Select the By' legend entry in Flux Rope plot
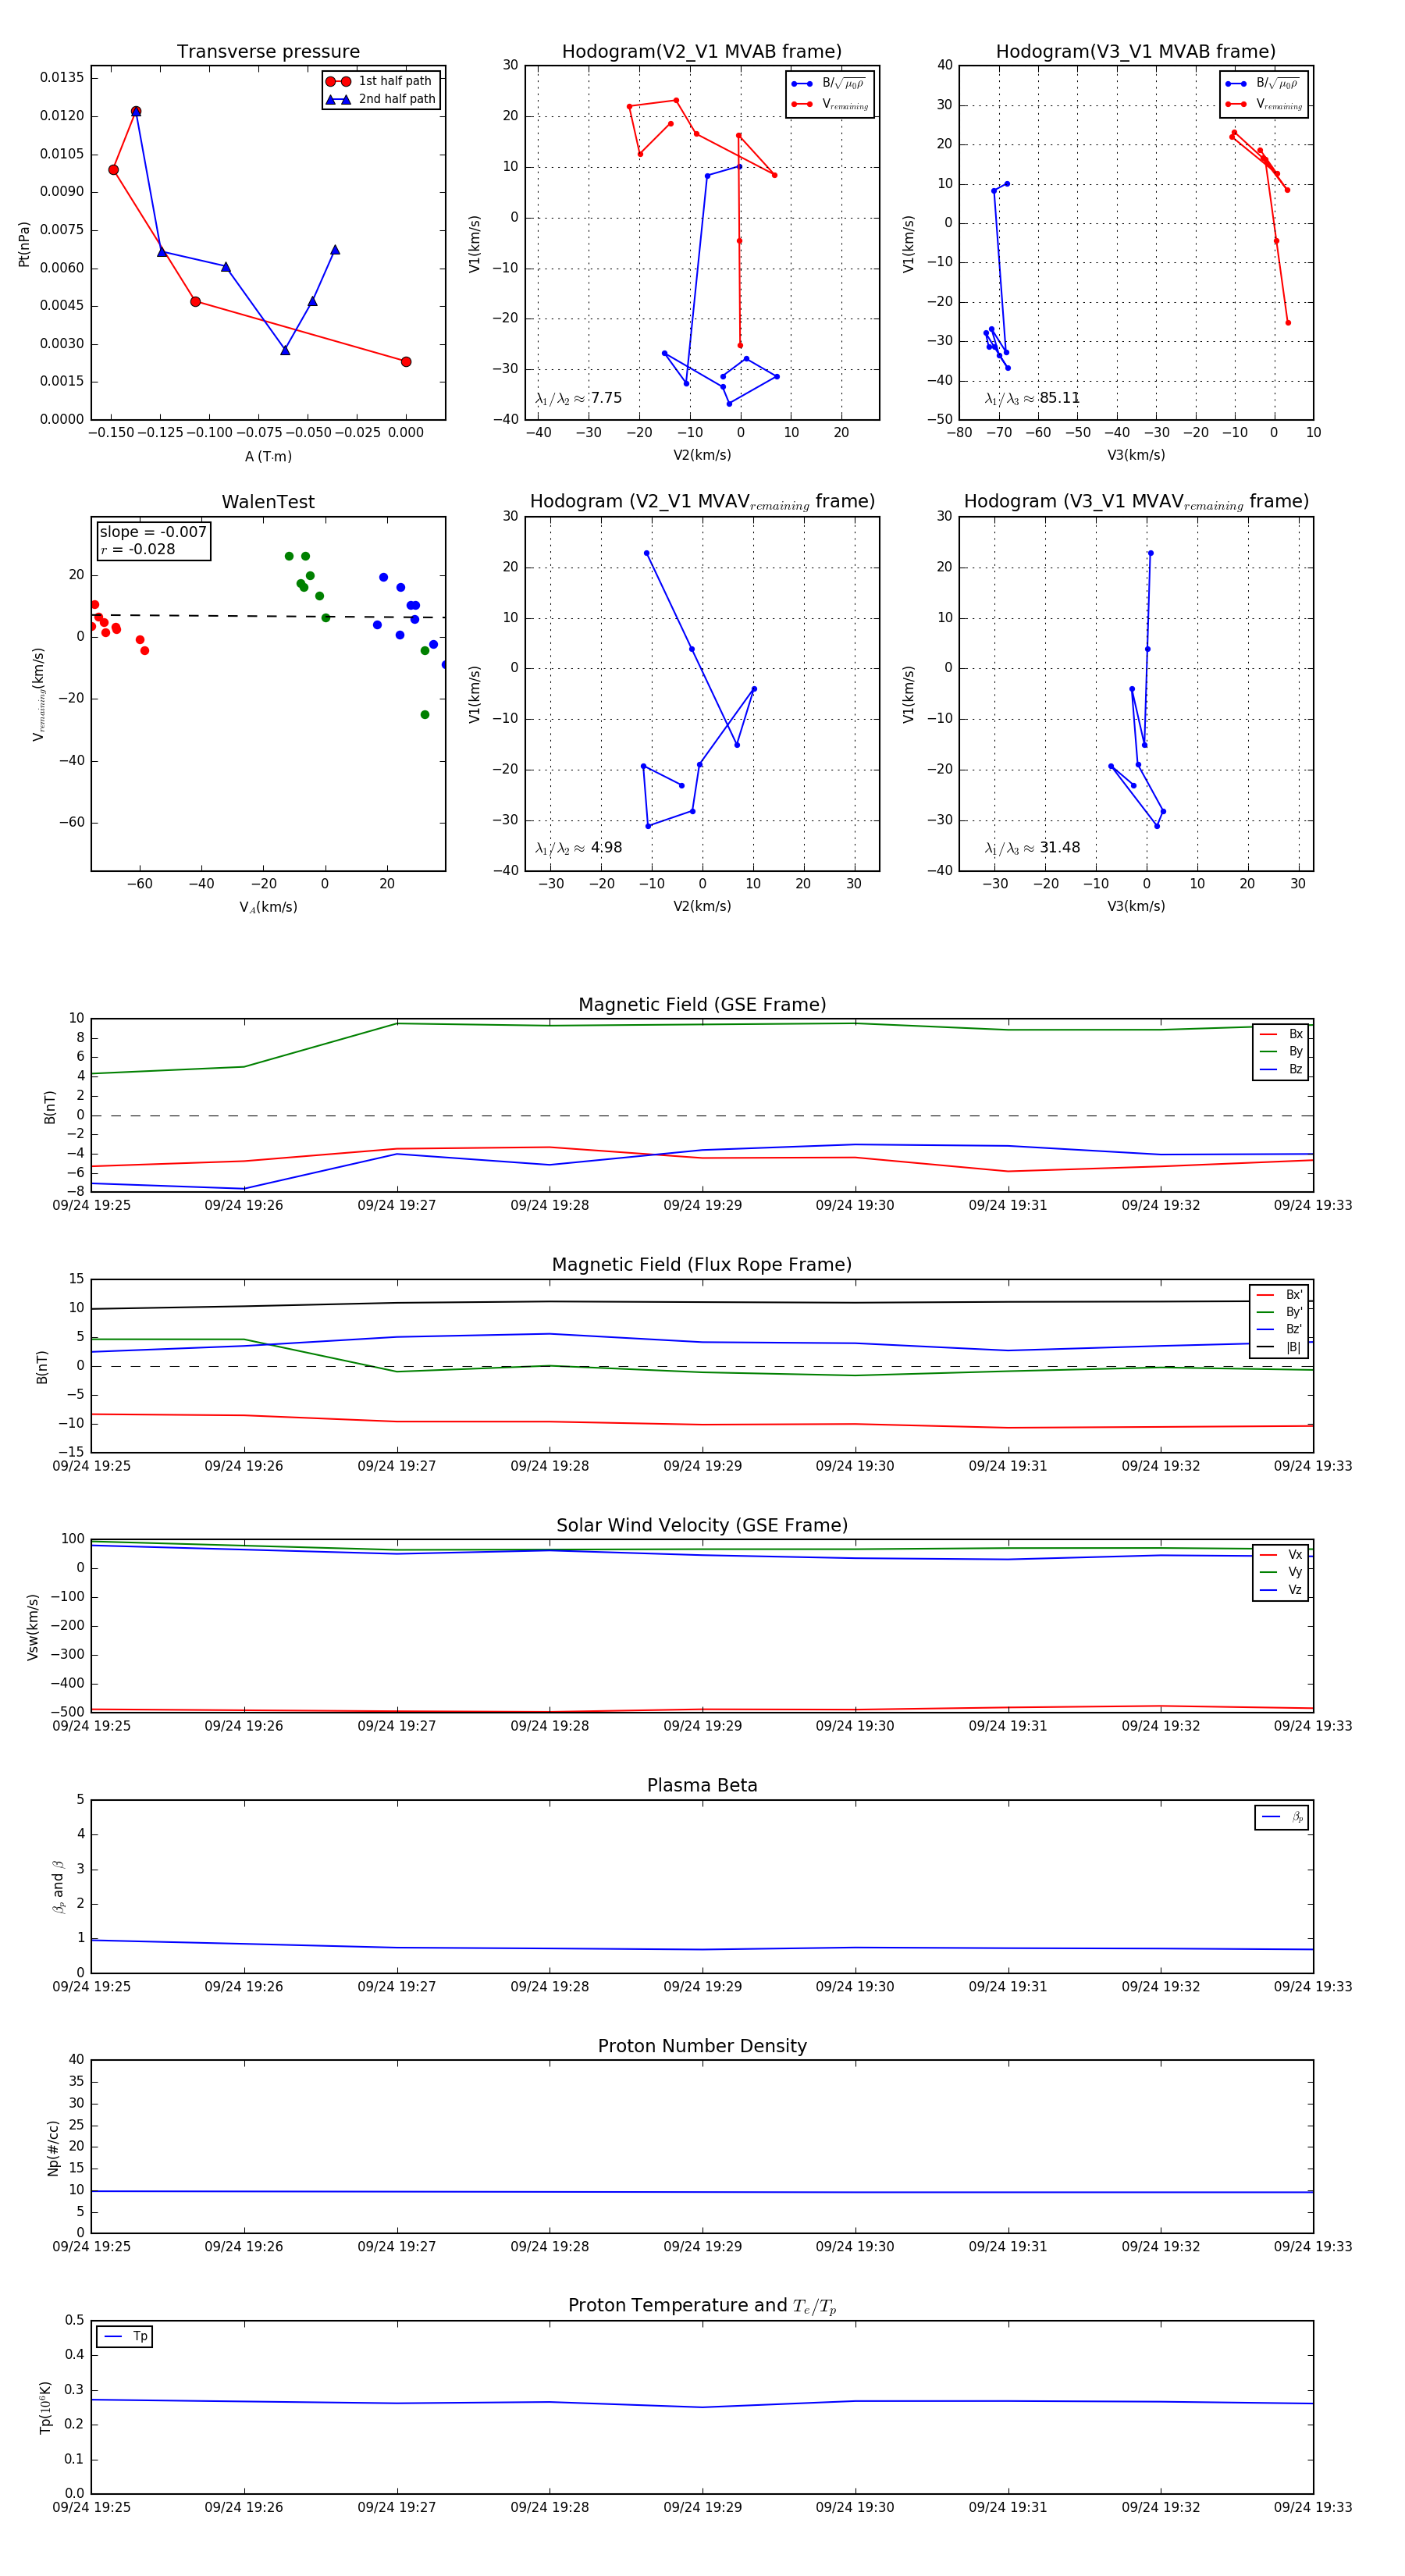Screen dimensions: 1405x2576 click(1280, 1312)
